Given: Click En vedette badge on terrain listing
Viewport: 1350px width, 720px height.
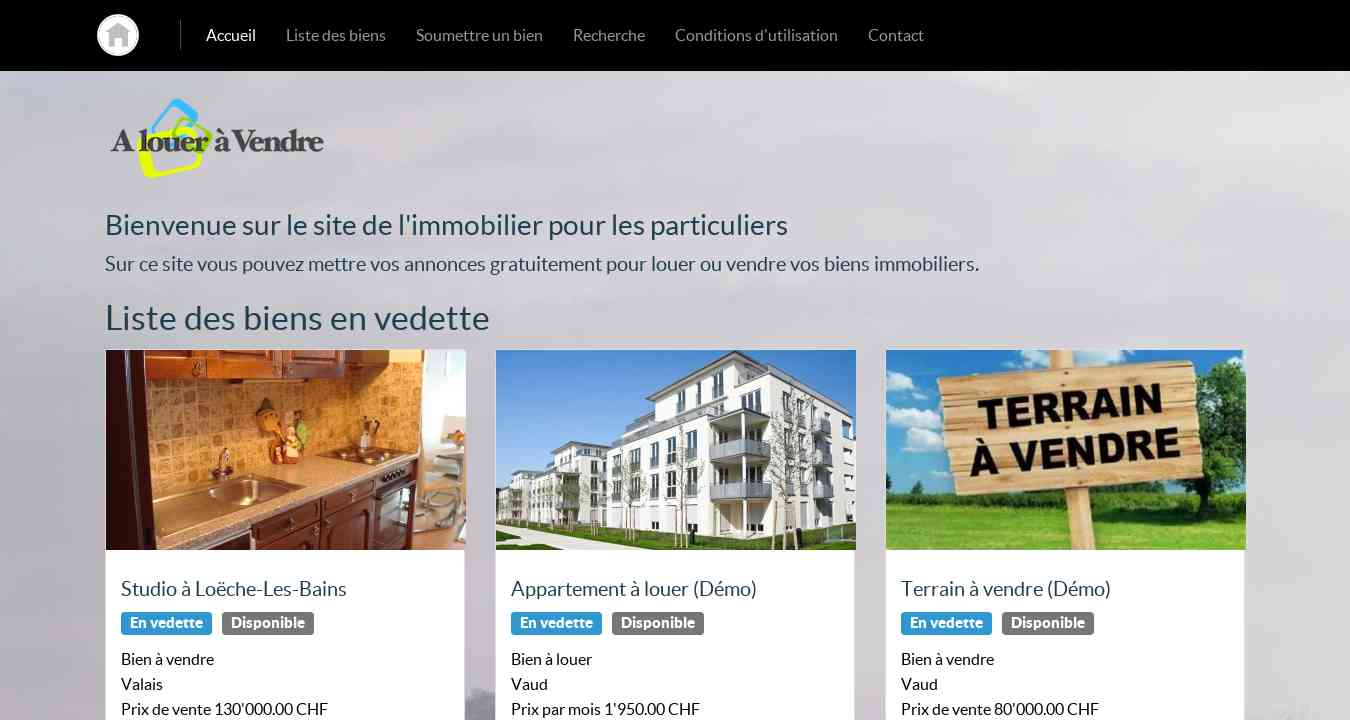Looking at the screenshot, I should pyautogui.click(x=946, y=623).
